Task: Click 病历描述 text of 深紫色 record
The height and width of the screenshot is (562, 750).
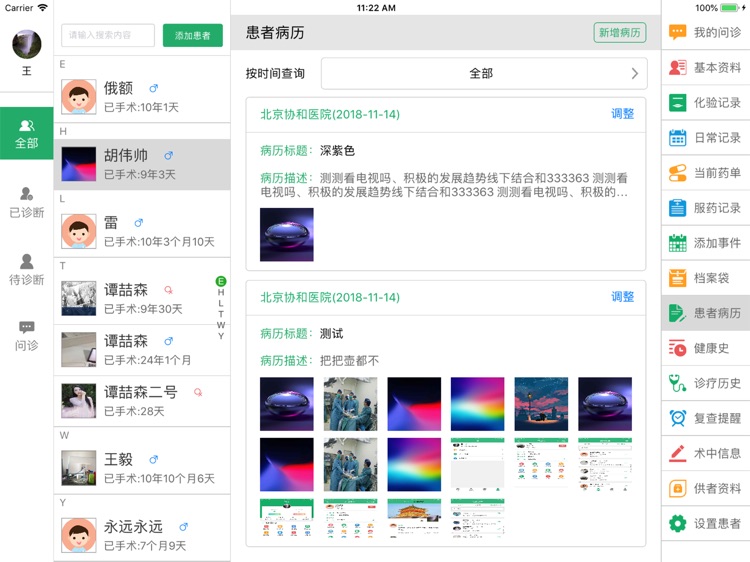Action: 444,185
